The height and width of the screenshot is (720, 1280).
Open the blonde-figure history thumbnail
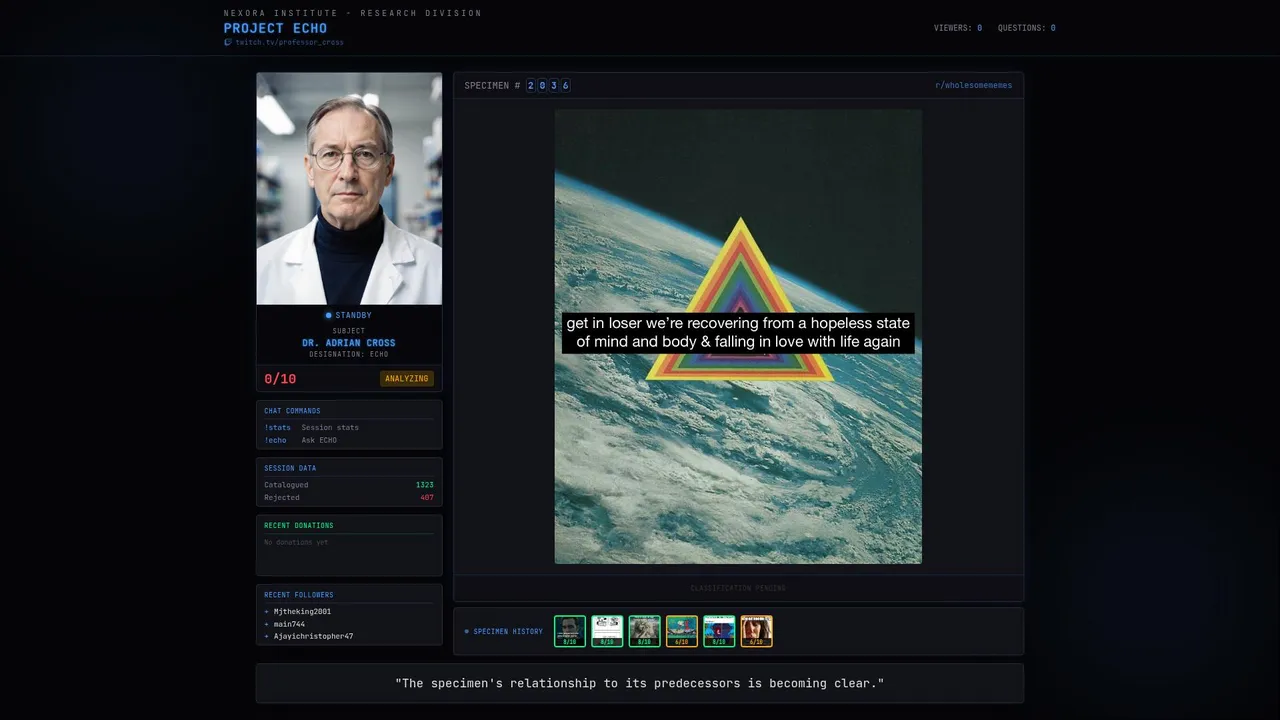(x=645, y=631)
